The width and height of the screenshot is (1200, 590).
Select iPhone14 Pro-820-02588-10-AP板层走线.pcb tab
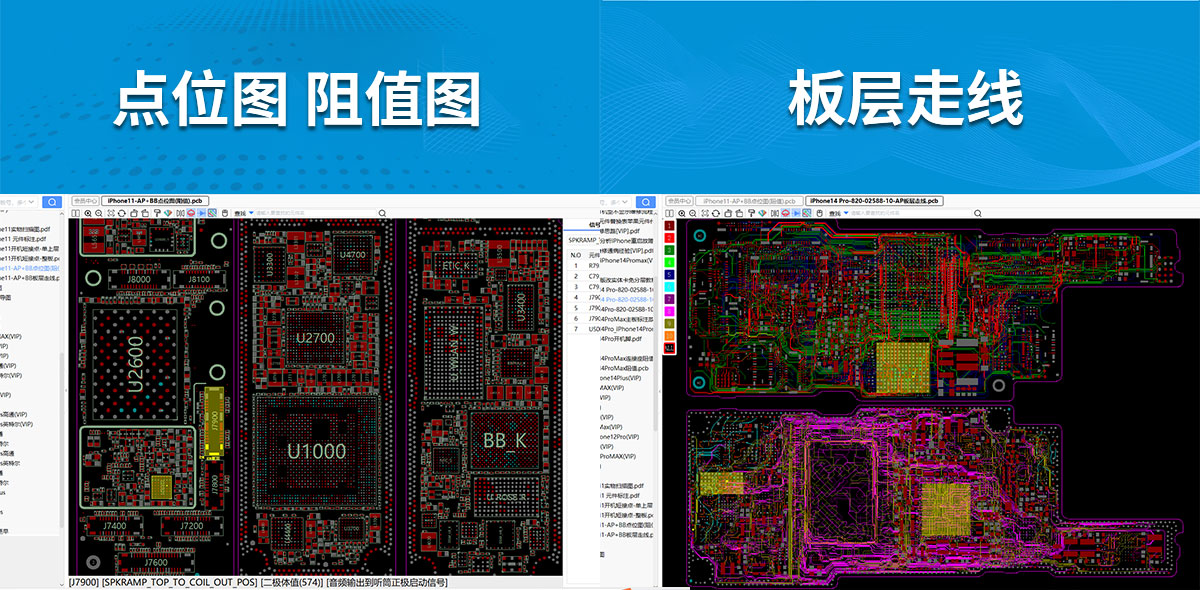pos(875,201)
